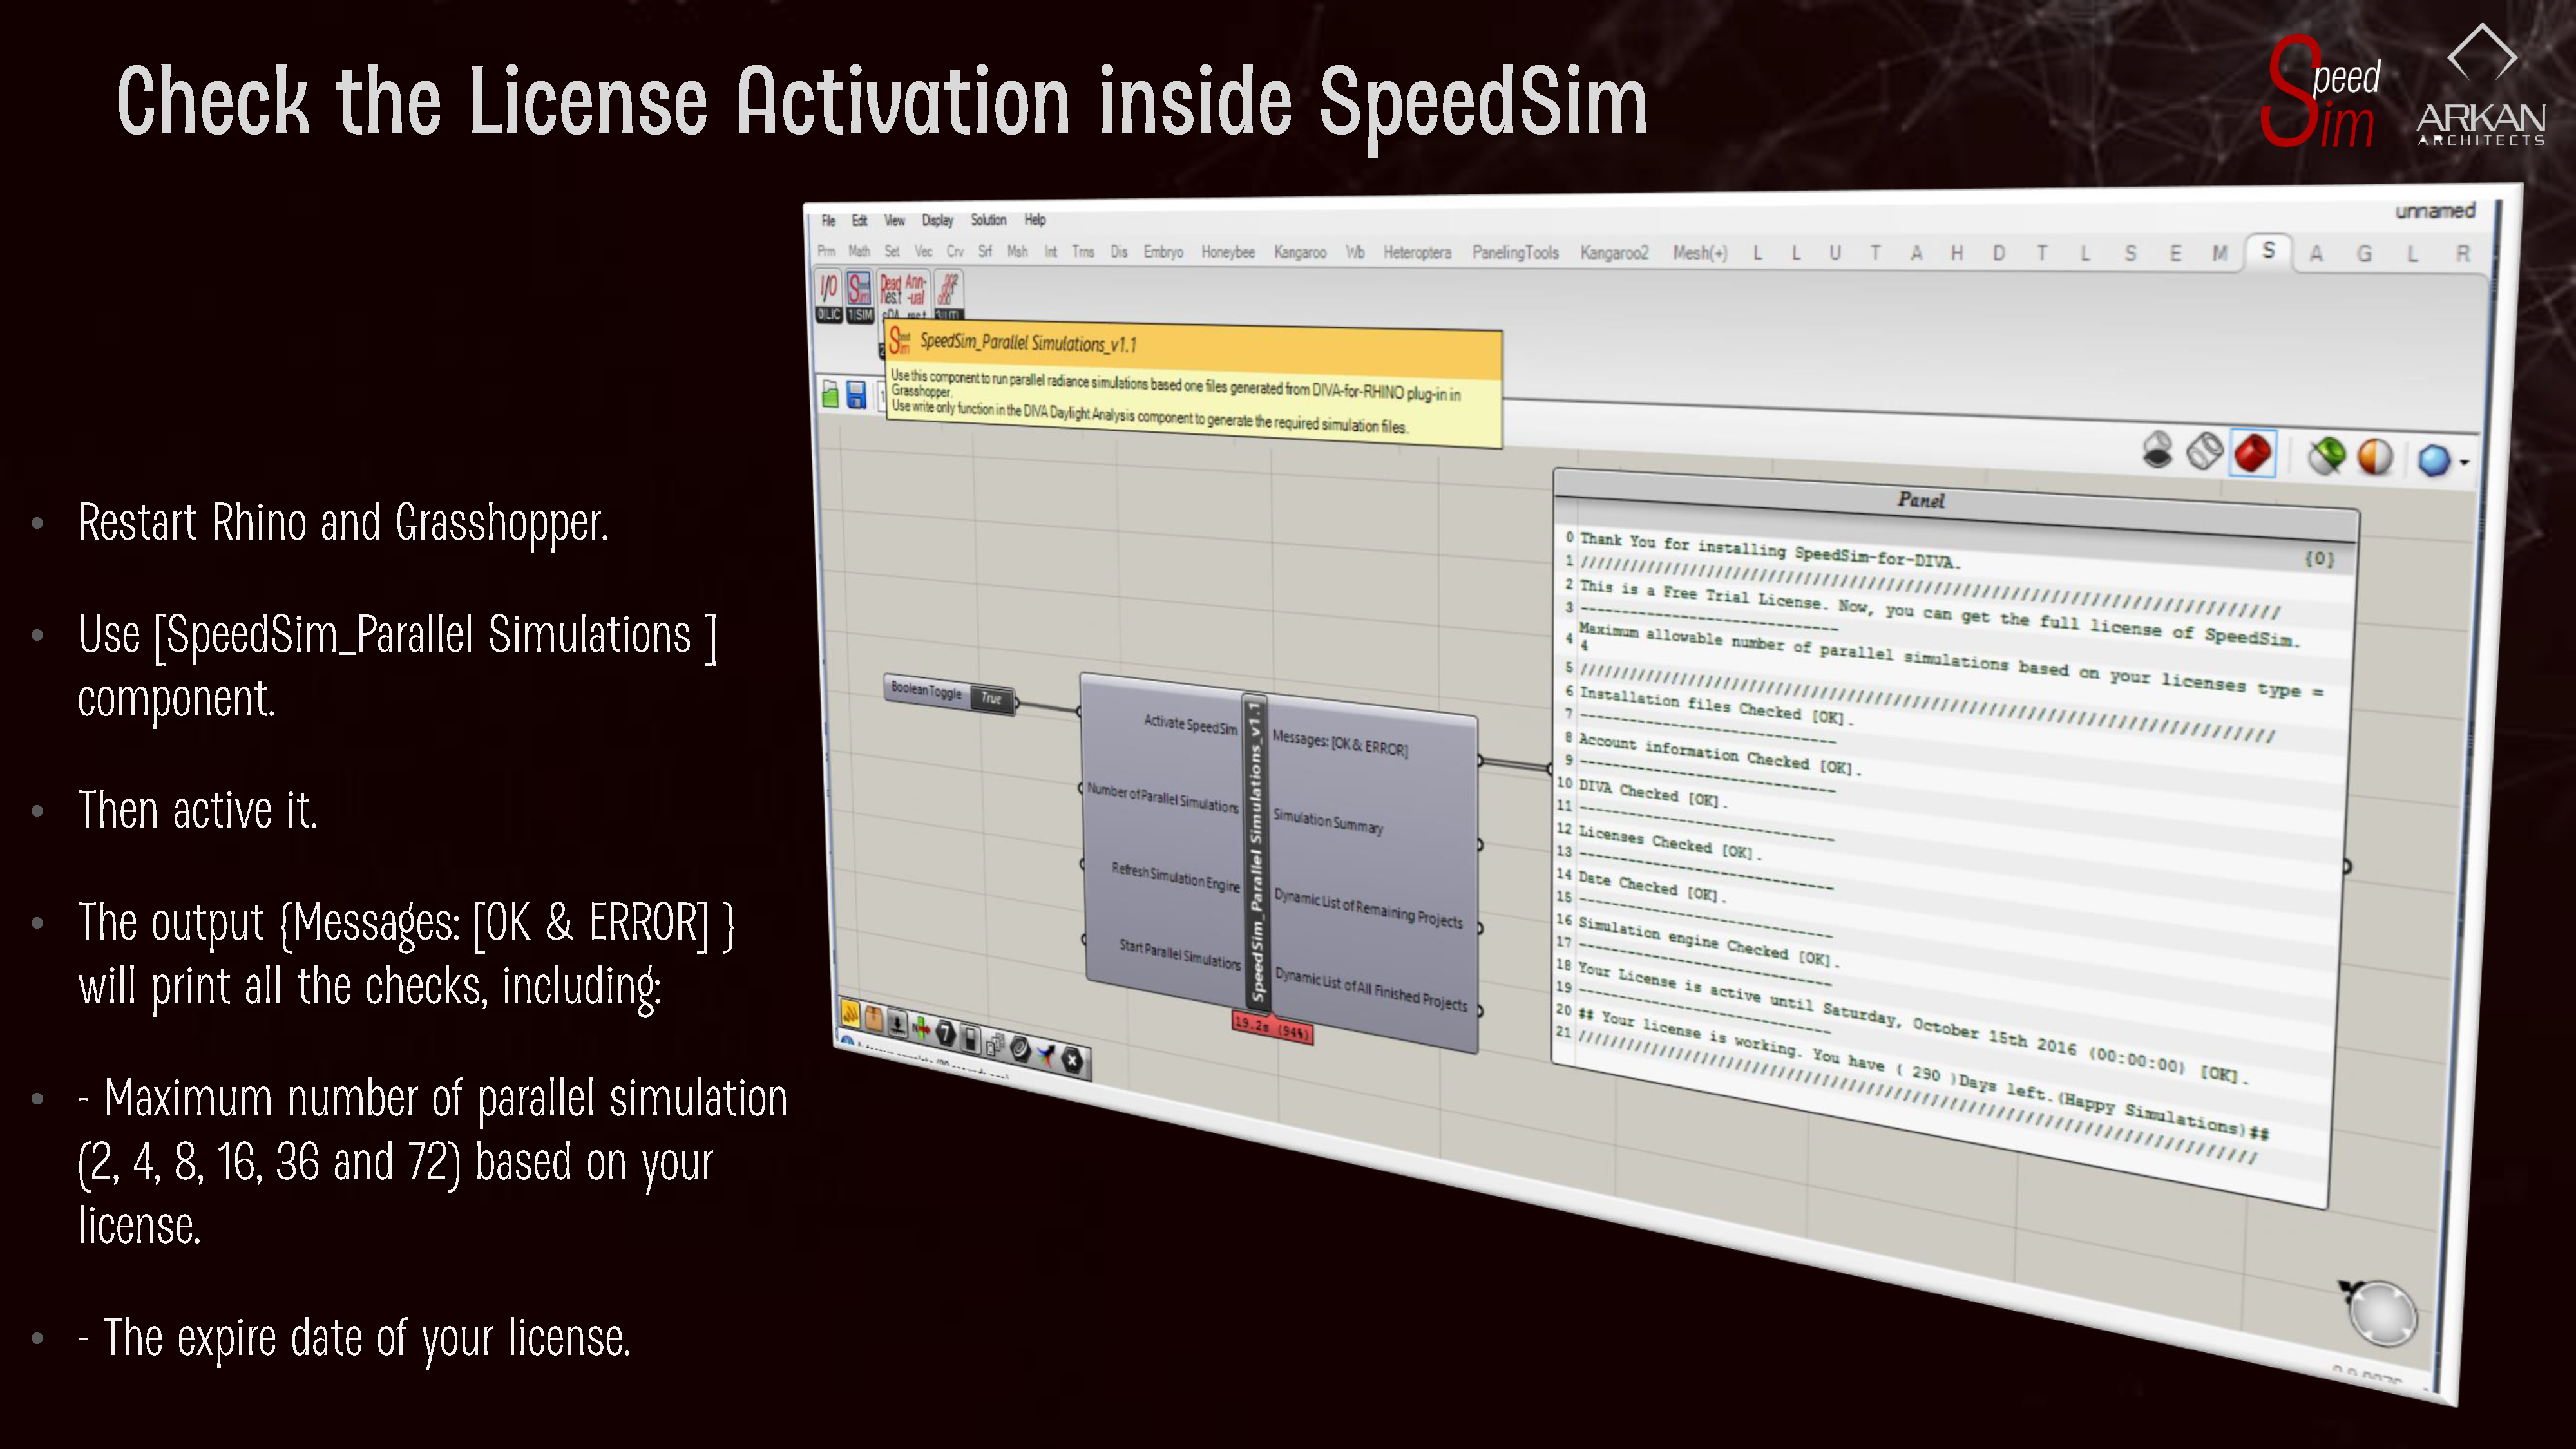Image resolution: width=2576 pixels, height=1449 pixels.
Task: Open the Edit menu
Action: click(x=859, y=220)
